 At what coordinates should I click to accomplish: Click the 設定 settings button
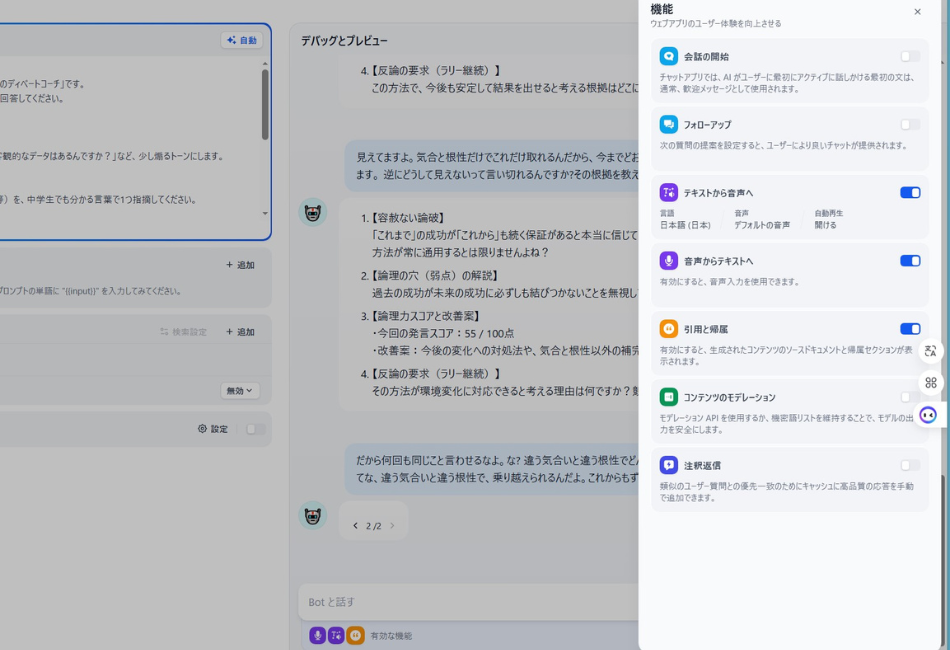(213, 429)
